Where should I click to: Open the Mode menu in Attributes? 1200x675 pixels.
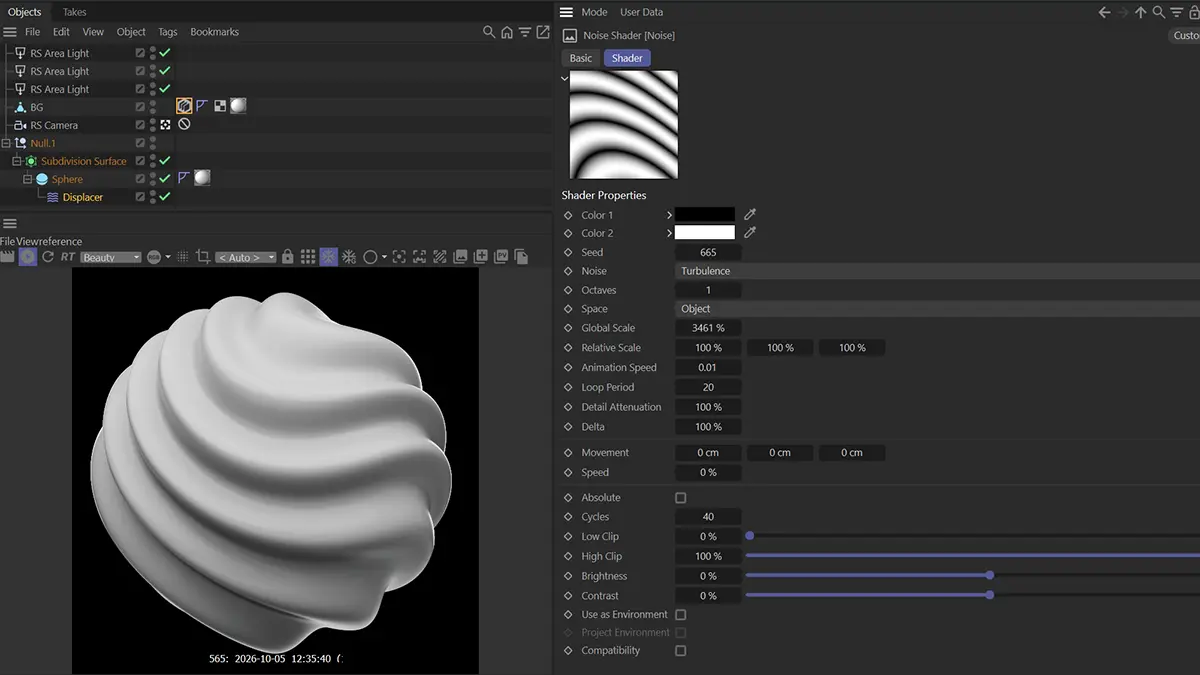(594, 12)
